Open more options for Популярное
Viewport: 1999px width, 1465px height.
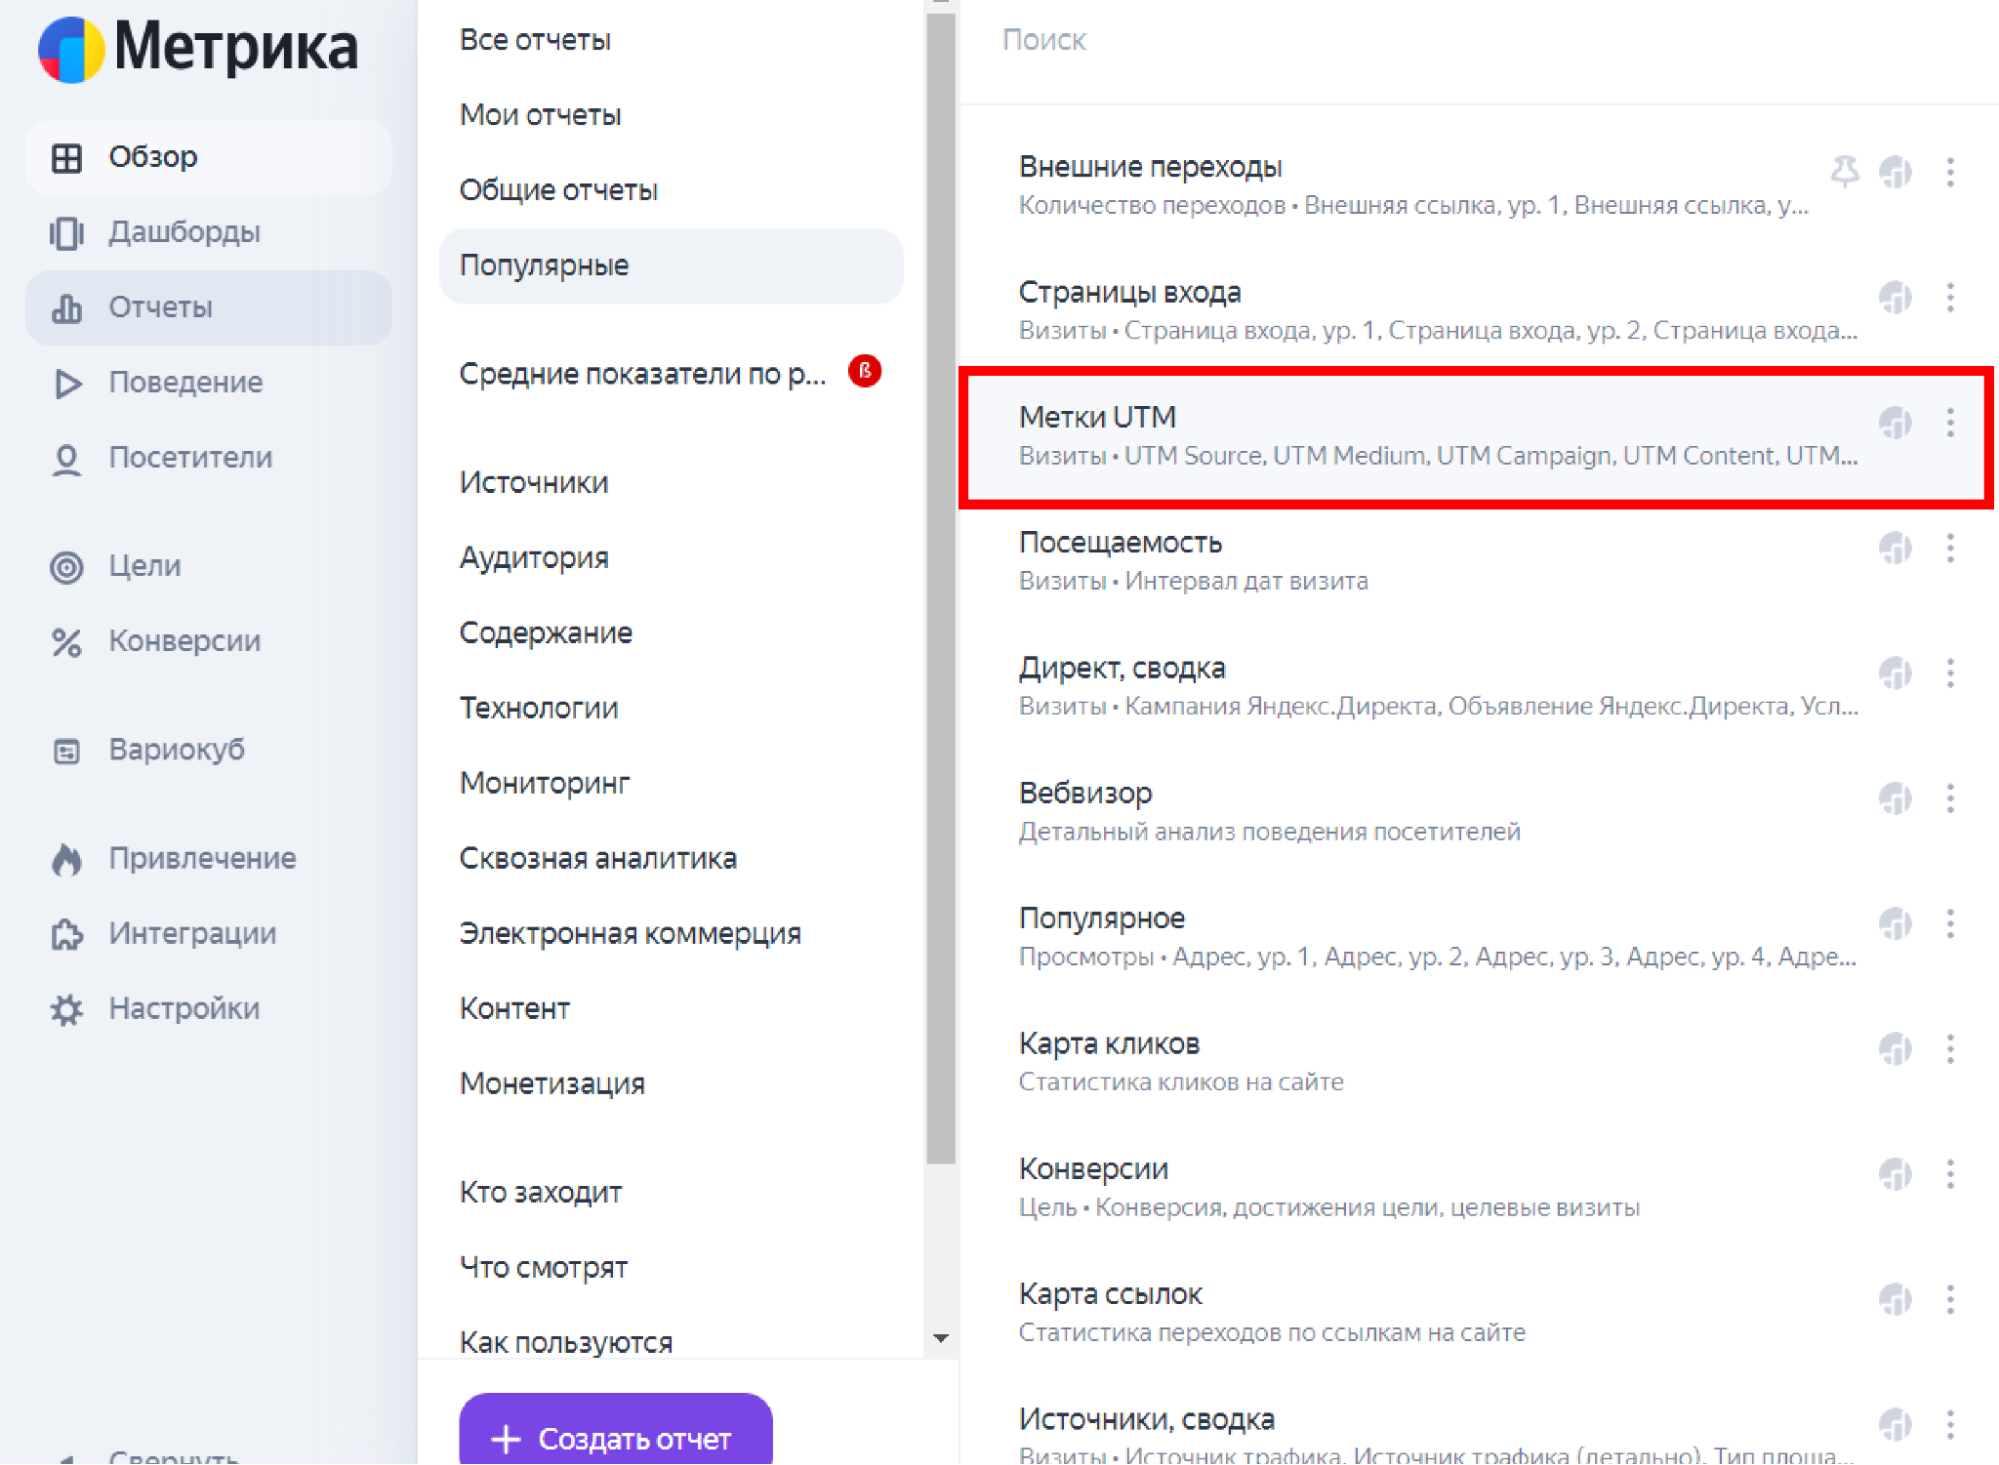coord(1950,924)
